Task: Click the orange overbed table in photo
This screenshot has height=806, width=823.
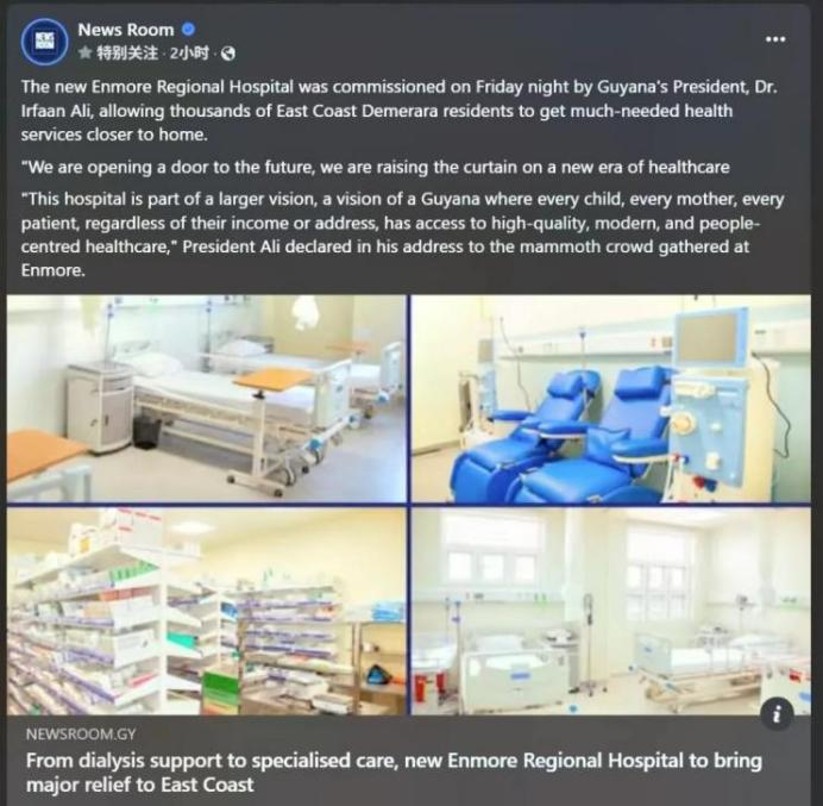Action: tap(273, 379)
